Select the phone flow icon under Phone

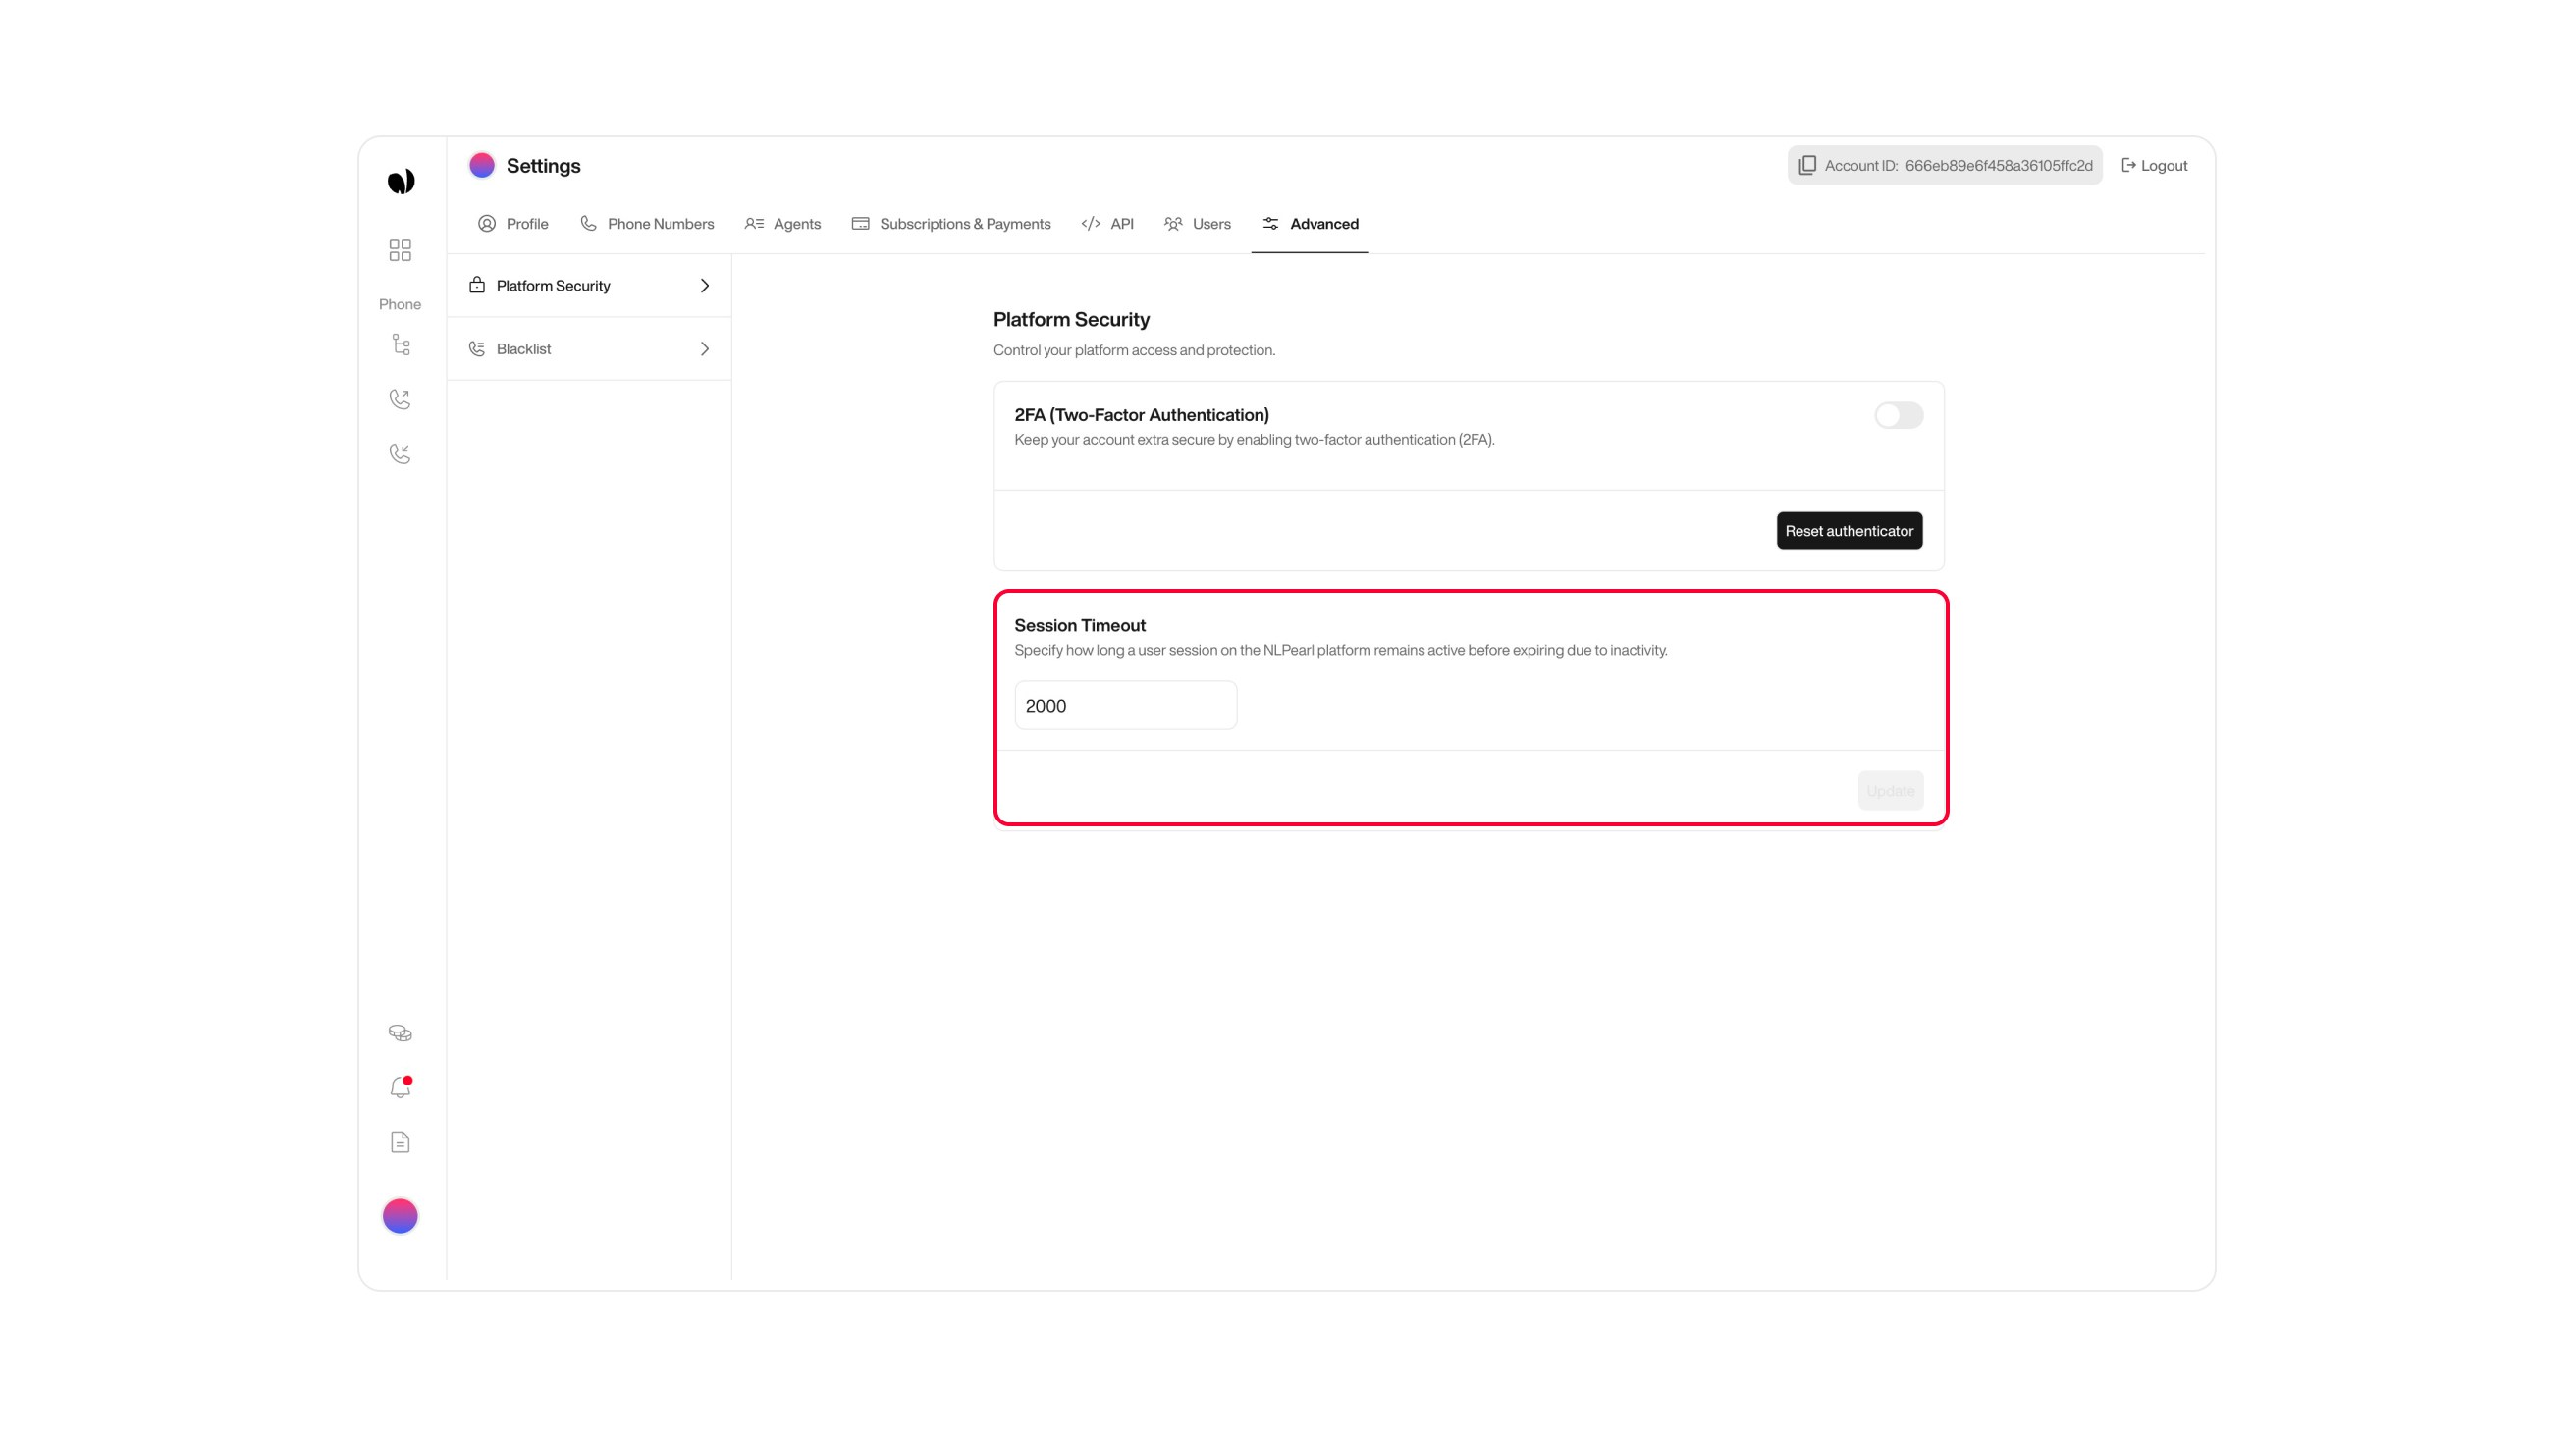click(400, 345)
